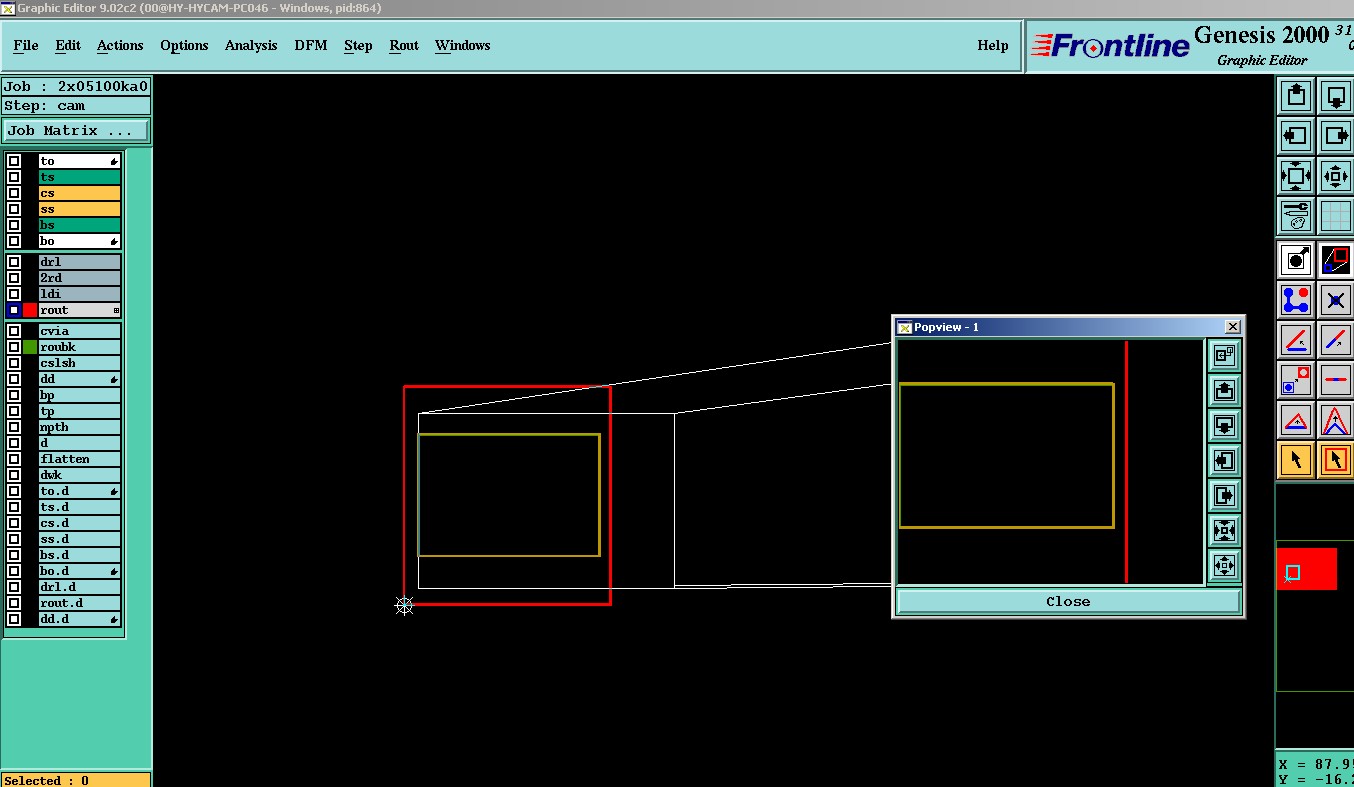Click zoom in icon in Popview
Image resolution: width=1354 pixels, height=787 pixels.
pos(1224,530)
